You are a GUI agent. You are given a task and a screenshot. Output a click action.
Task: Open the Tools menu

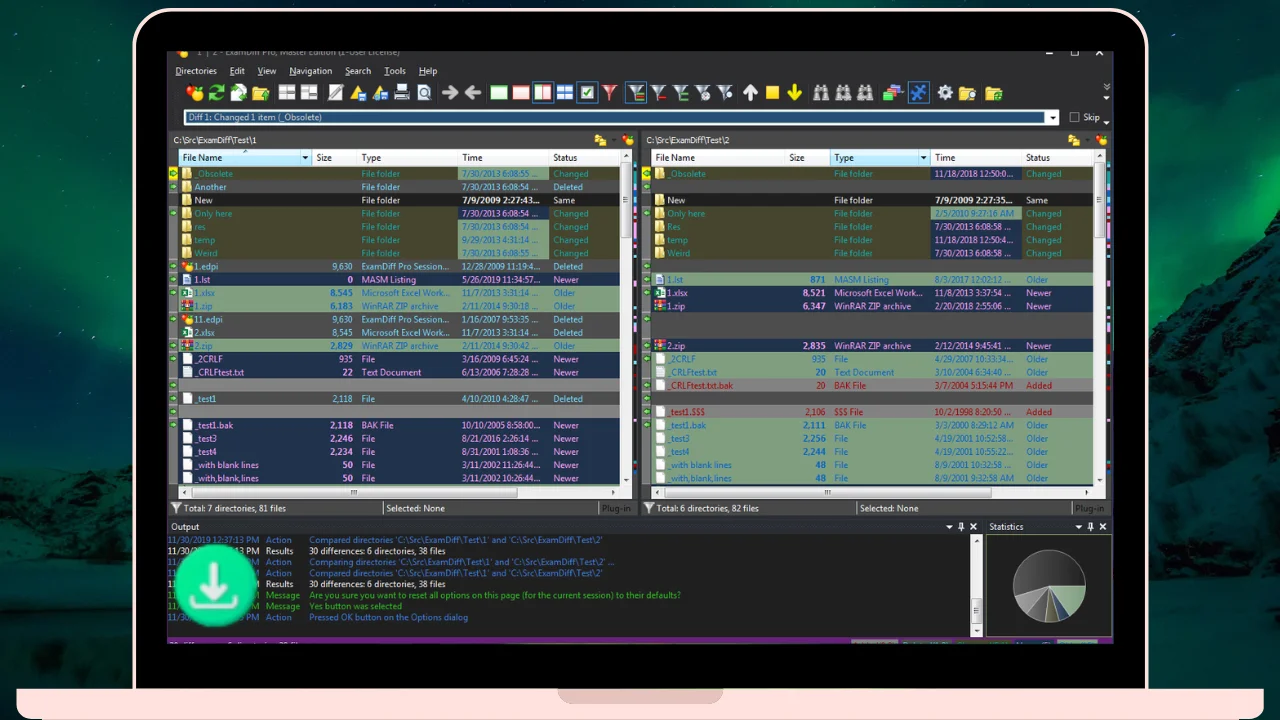[x=395, y=71]
